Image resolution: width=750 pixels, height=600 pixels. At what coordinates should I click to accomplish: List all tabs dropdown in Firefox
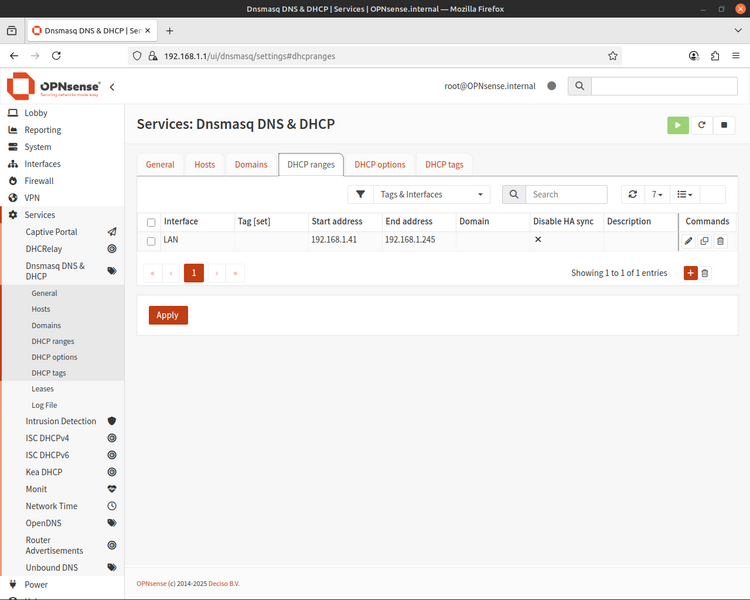point(738,31)
